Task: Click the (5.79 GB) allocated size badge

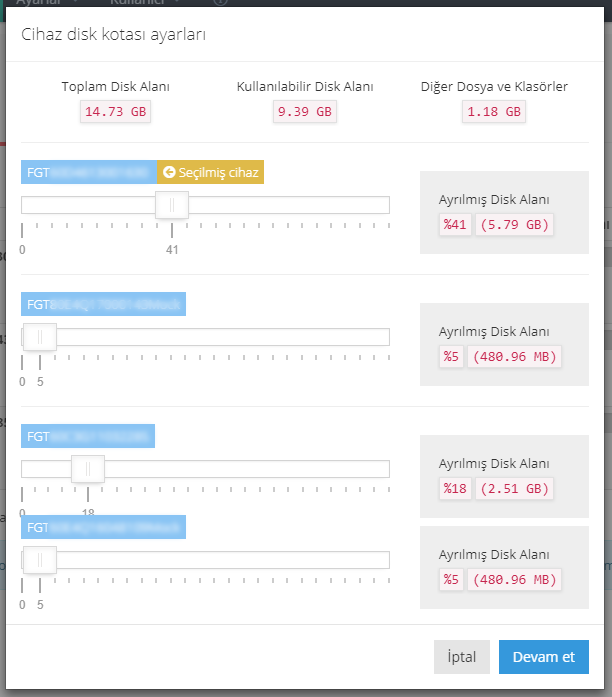Action: pyautogui.click(x=514, y=225)
